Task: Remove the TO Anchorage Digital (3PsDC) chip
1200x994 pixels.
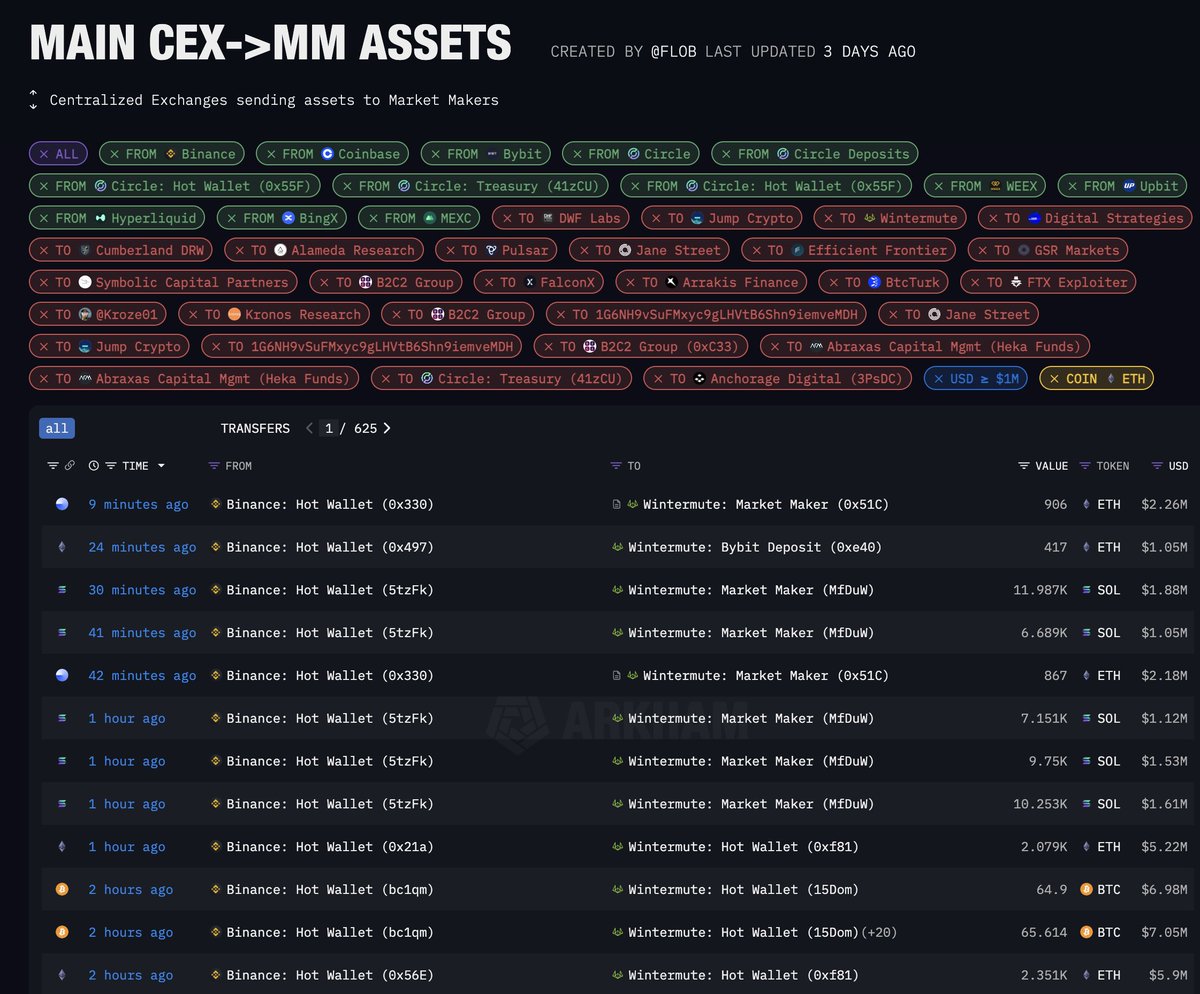Action: [659, 378]
